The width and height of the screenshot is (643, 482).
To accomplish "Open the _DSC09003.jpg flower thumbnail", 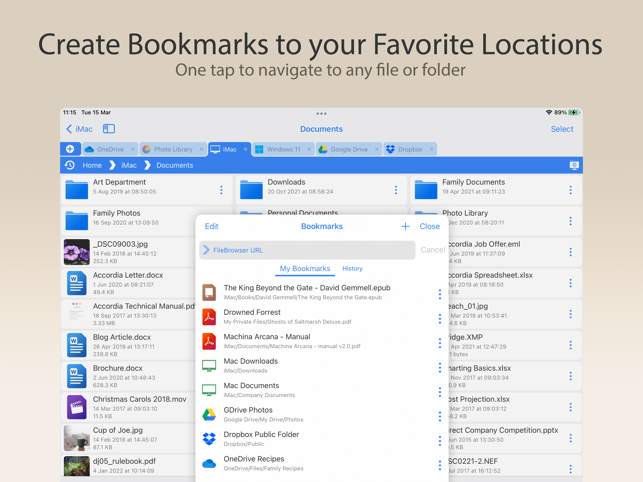I will pos(77,252).
